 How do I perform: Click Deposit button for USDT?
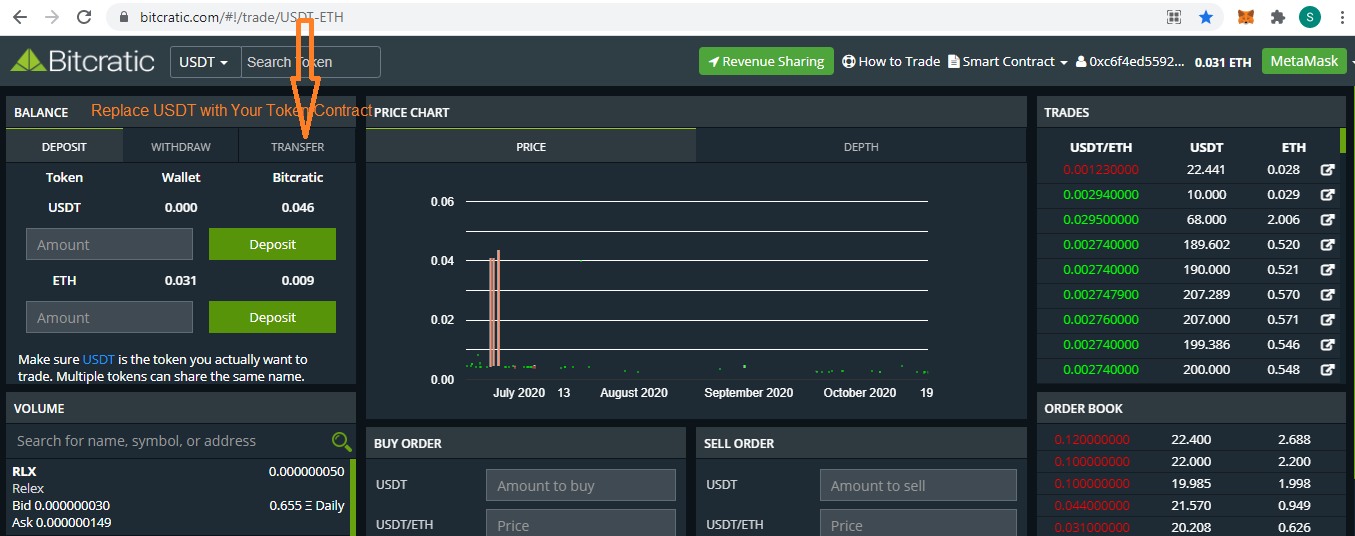[x=272, y=244]
